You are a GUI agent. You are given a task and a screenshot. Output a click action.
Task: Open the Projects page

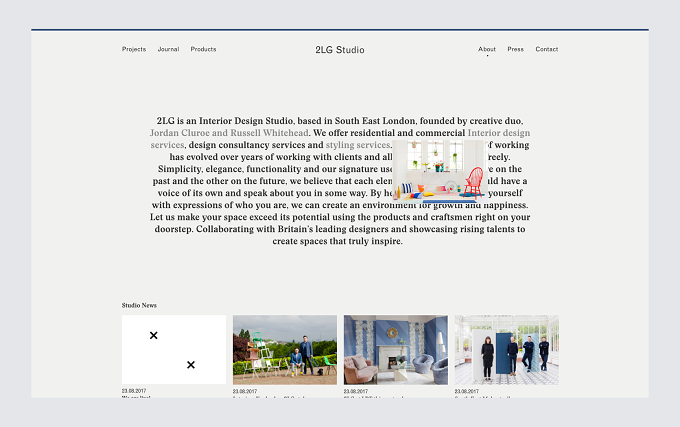click(134, 49)
